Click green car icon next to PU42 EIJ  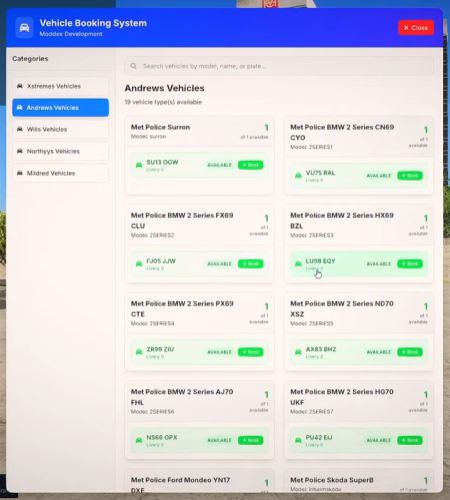[x=298, y=440]
